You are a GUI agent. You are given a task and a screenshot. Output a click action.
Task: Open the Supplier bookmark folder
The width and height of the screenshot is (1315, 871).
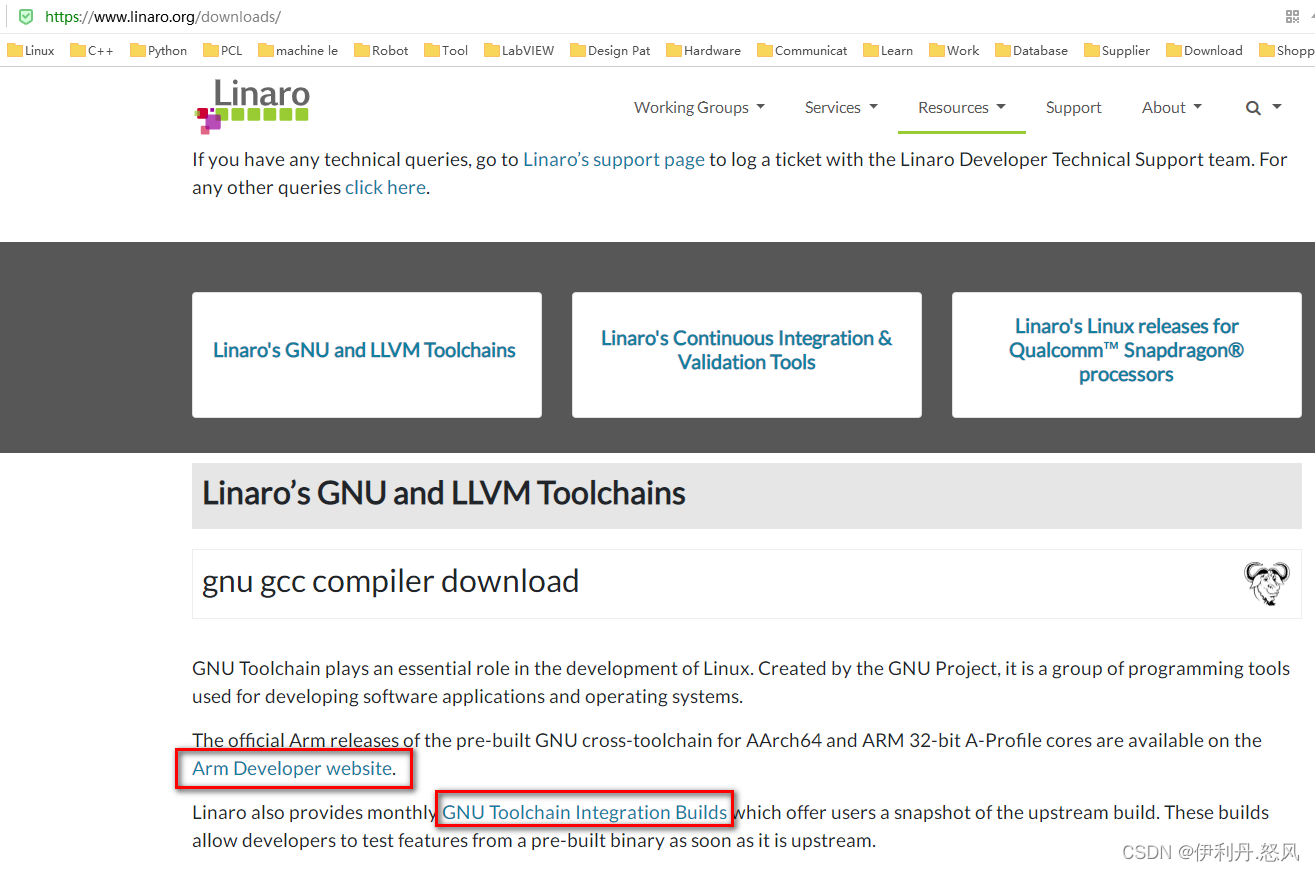pos(1117,50)
